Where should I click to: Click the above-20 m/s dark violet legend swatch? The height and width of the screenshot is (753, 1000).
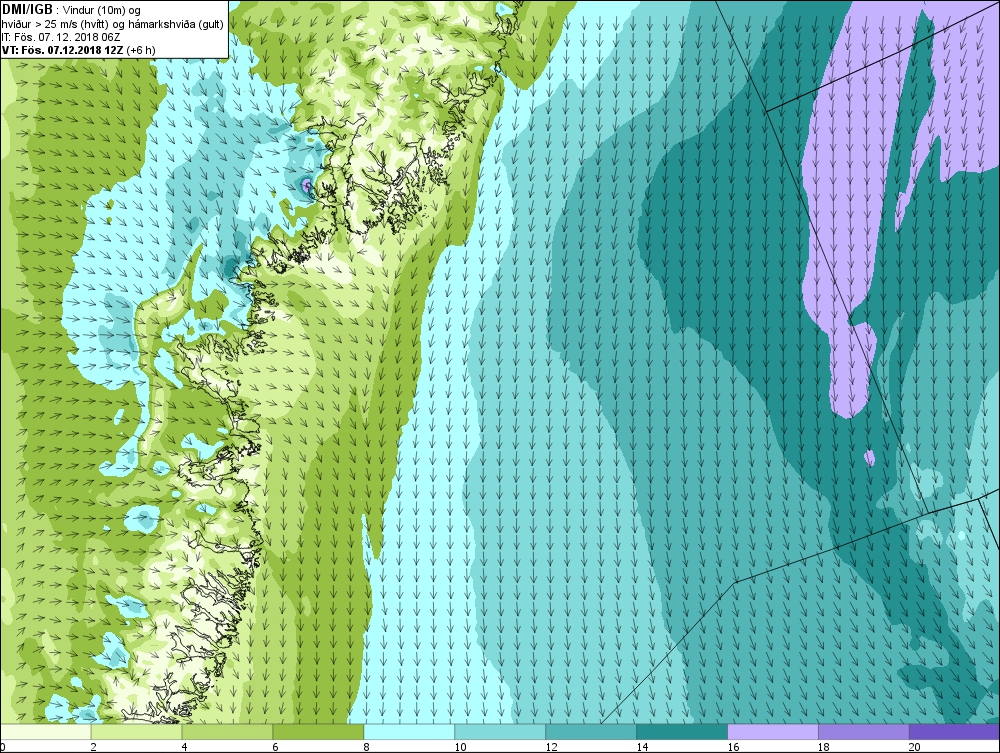coord(955,731)
